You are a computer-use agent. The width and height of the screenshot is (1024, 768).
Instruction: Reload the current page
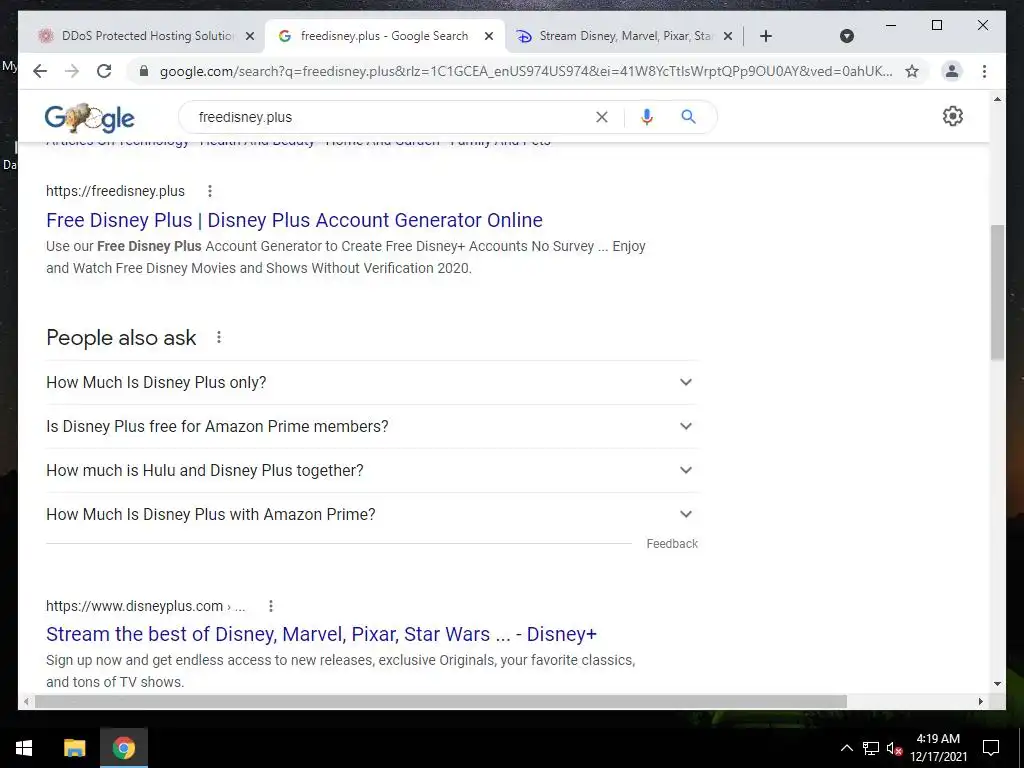pyautogui.click(x=104, y=71)
